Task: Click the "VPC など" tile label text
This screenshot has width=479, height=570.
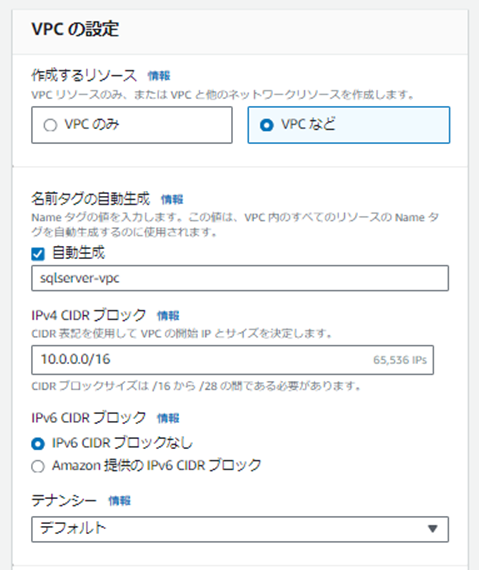Action: [x=308, y=124]
